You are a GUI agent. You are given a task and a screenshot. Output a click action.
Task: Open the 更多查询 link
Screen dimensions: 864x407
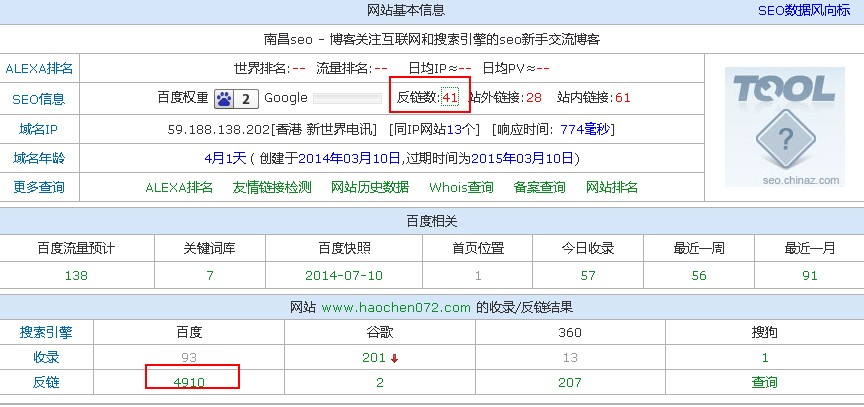(x=39, y=187)
